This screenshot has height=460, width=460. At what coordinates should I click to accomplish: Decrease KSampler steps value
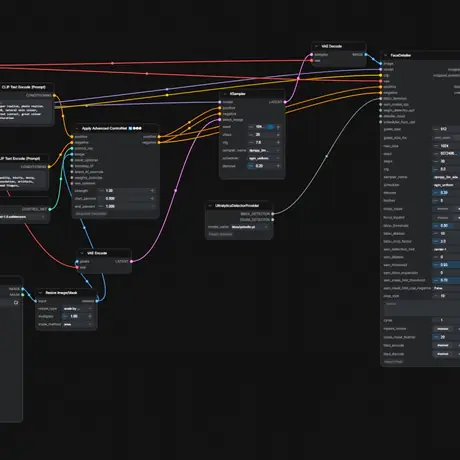click(x=251, y=135)
